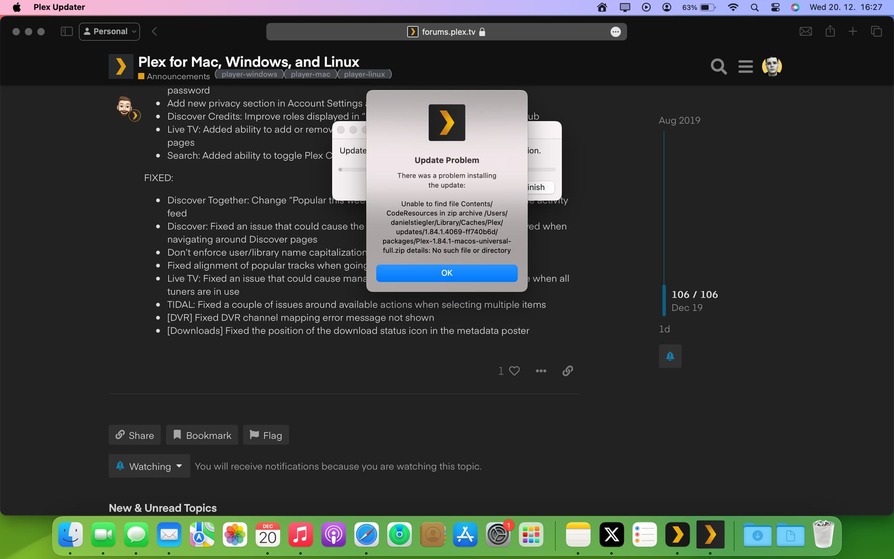Screen dimensions: 894x559
Task: Open App Store from the Dock
Action: [x=465, y=535]
